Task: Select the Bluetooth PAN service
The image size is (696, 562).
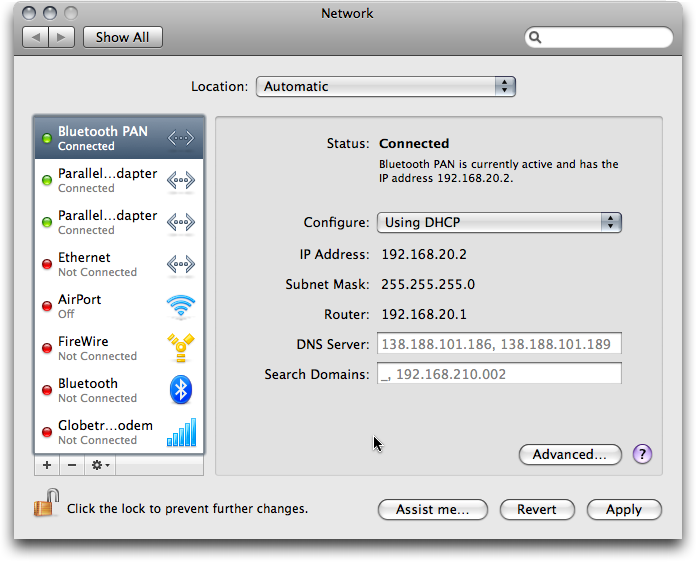Action: [x=119, y=138]
